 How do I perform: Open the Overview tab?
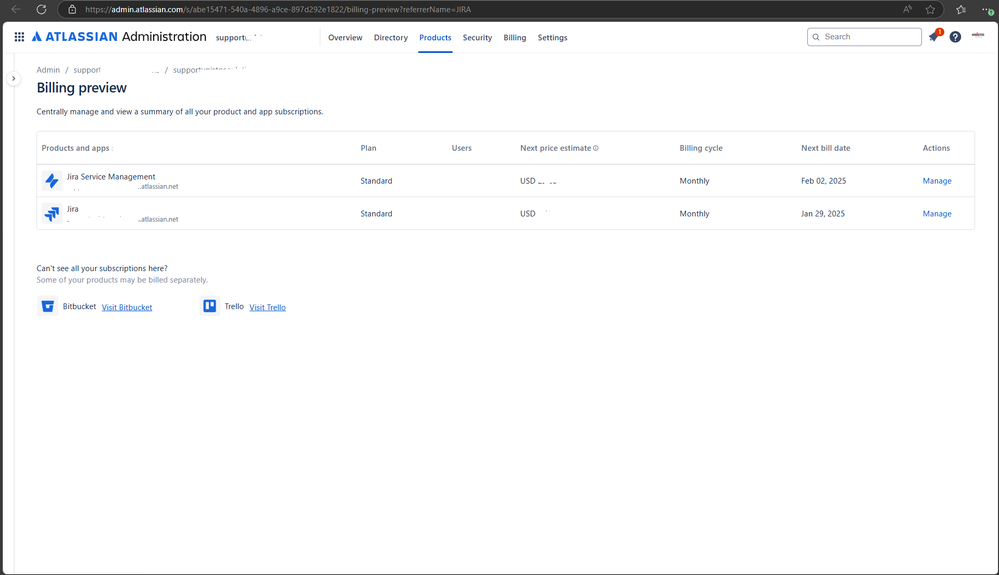pyautogui.click(x=345, y=38)
